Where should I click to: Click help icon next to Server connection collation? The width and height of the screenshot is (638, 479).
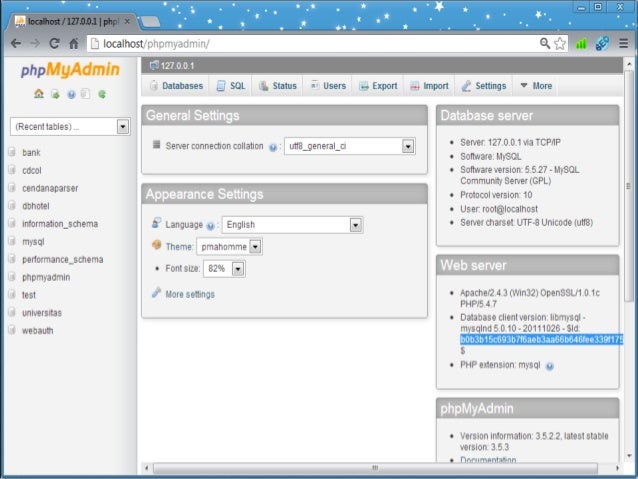(273, 147)
